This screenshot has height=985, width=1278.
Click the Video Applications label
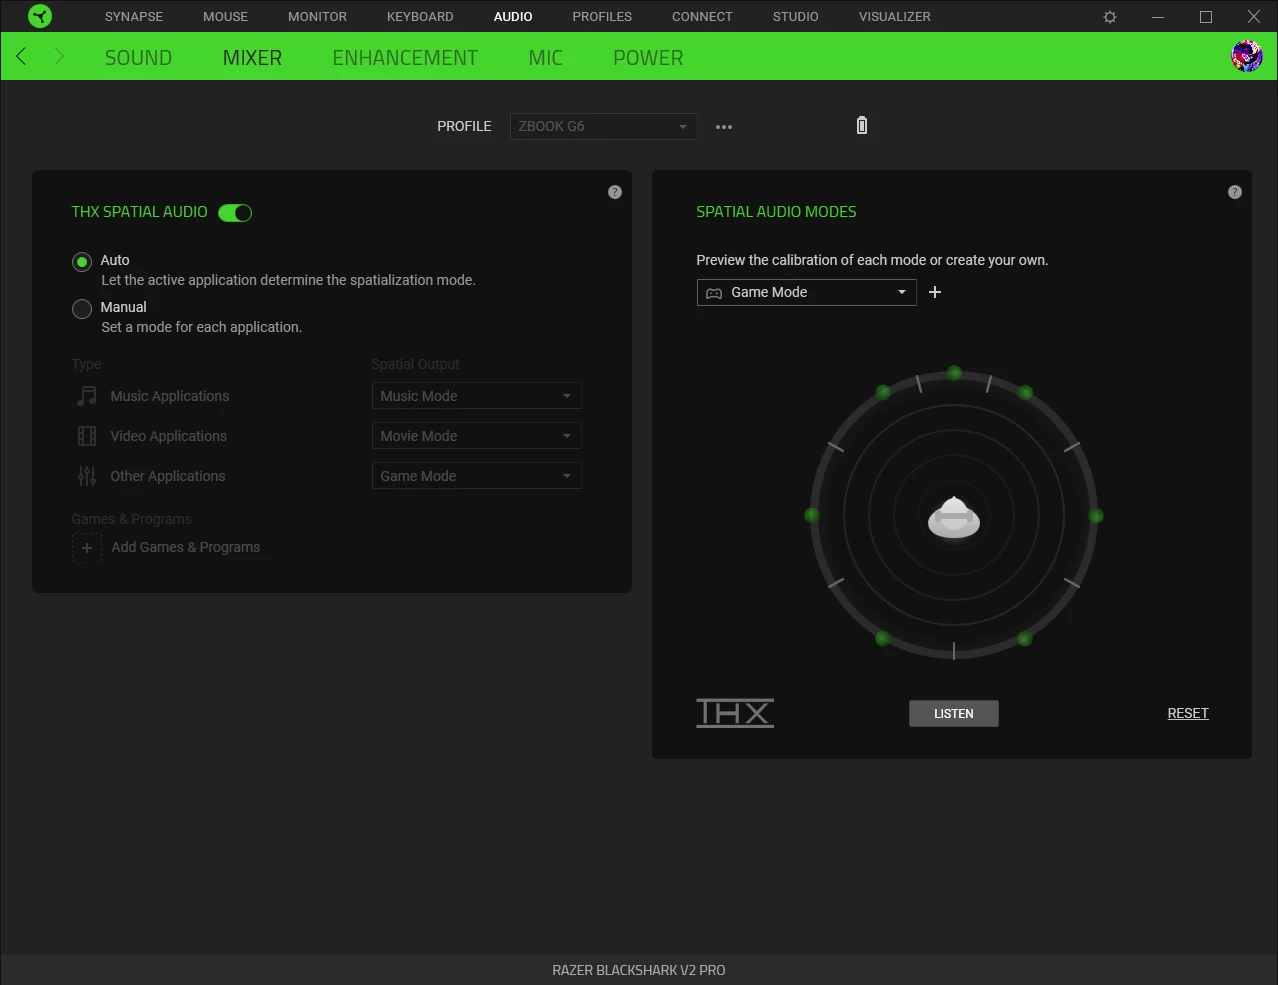169,436
